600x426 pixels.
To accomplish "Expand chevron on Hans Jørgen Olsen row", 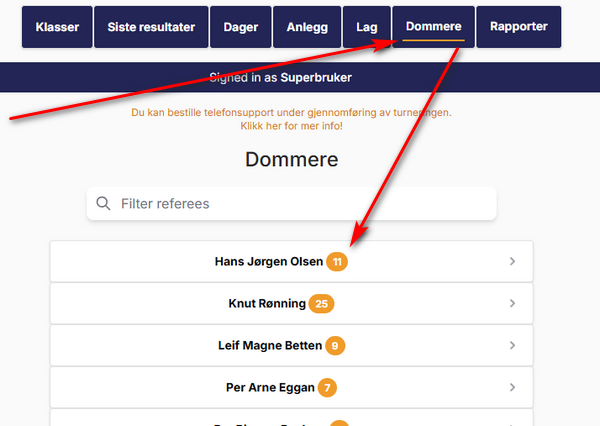I will 512,261.
